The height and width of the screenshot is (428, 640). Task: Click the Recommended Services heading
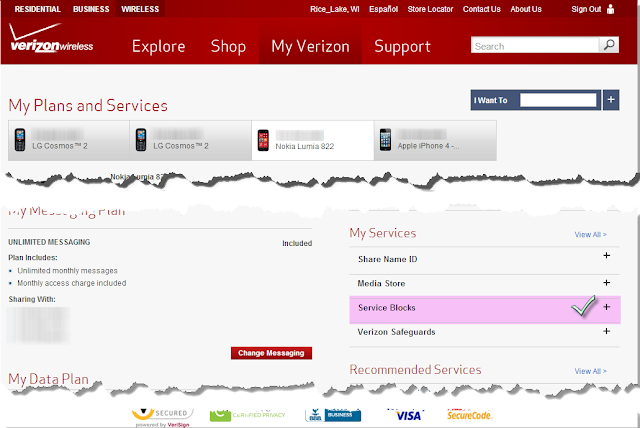pos(416,370)
